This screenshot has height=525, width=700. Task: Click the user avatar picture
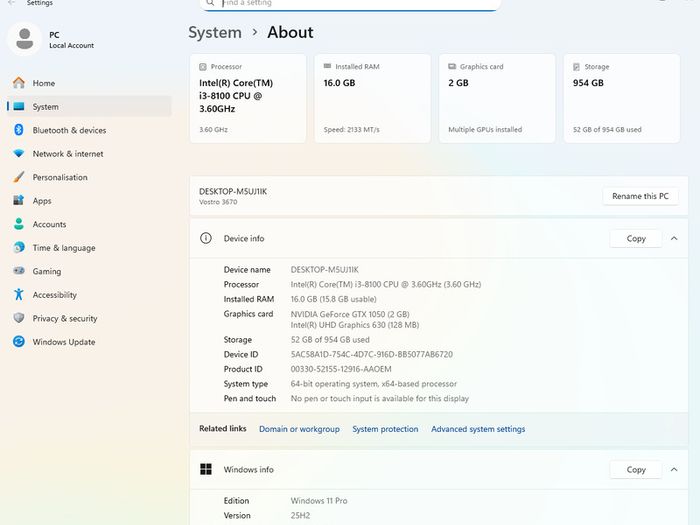coord(25,39)
